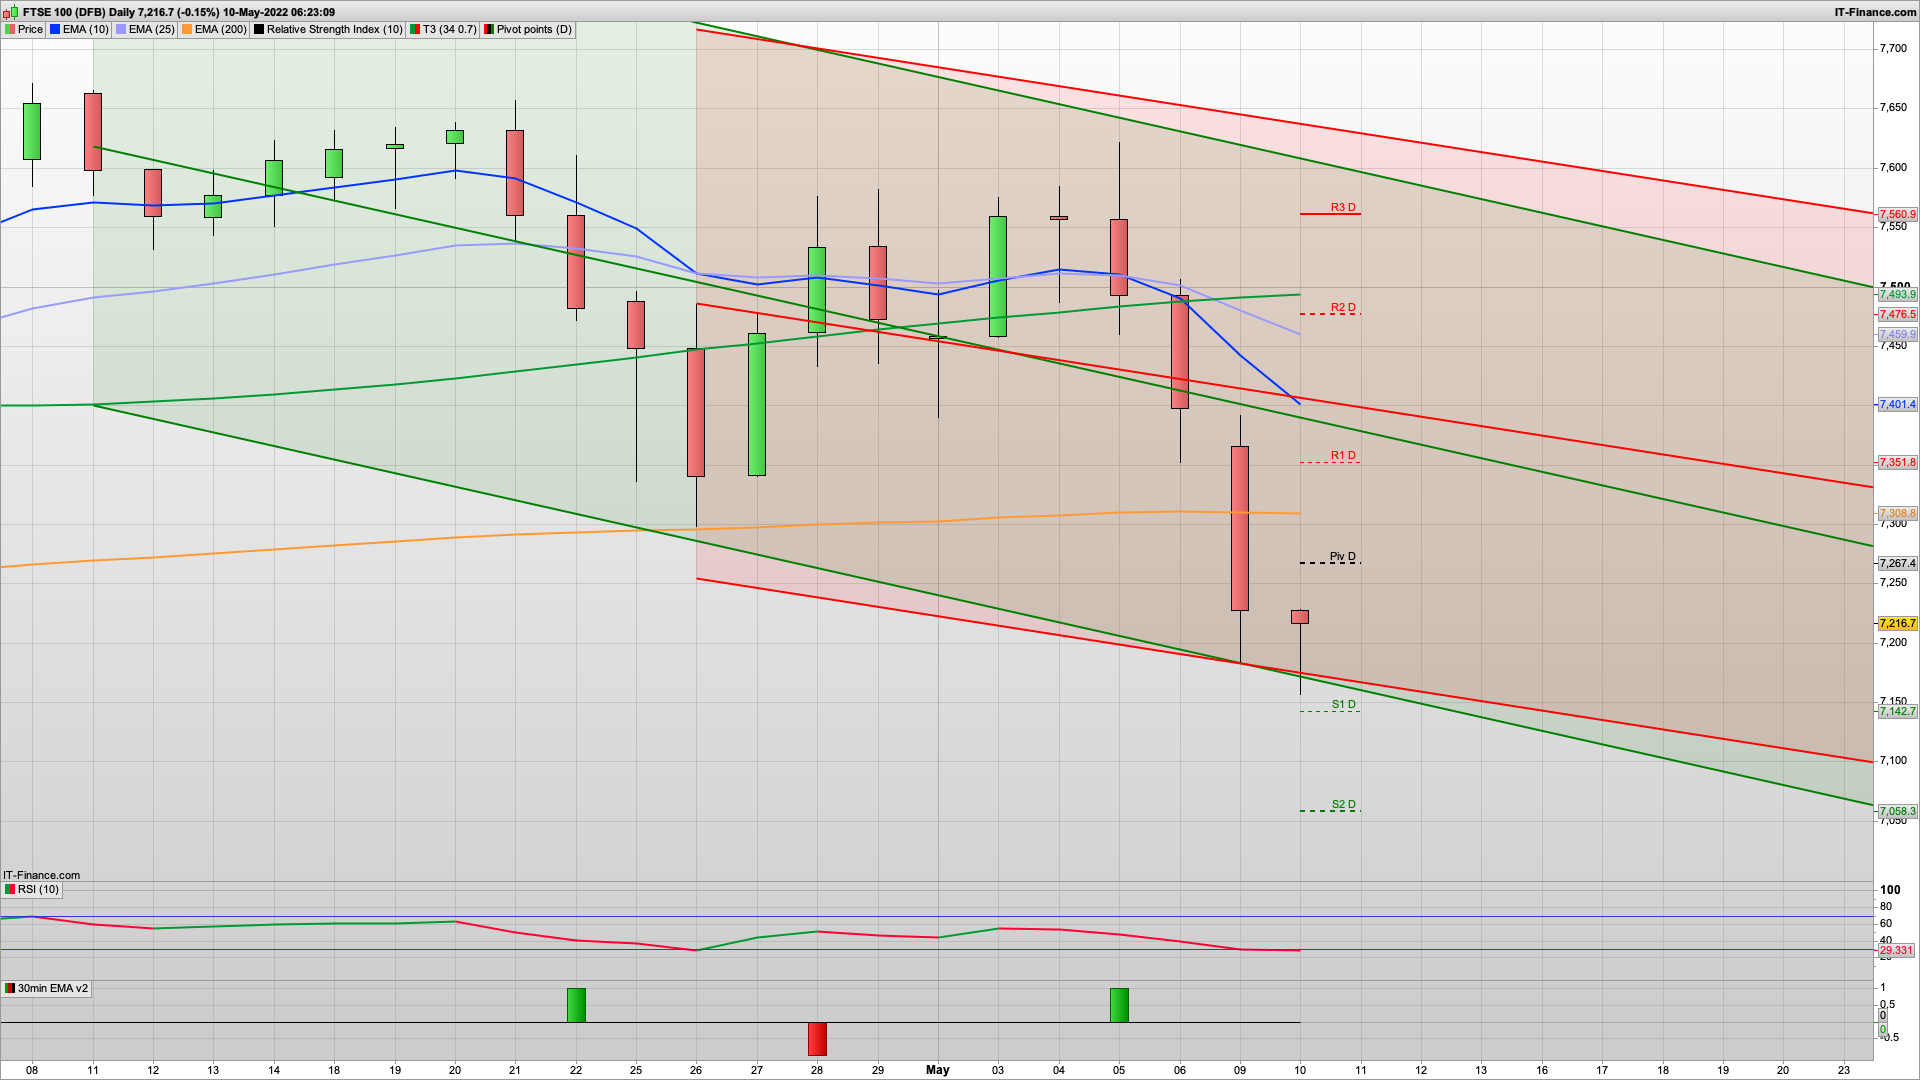Image resolution: width=1920 pixels, height=1080 pixels.
Task: Click the blue EMA (10) color swatch
Action: [x=56, y=29]
